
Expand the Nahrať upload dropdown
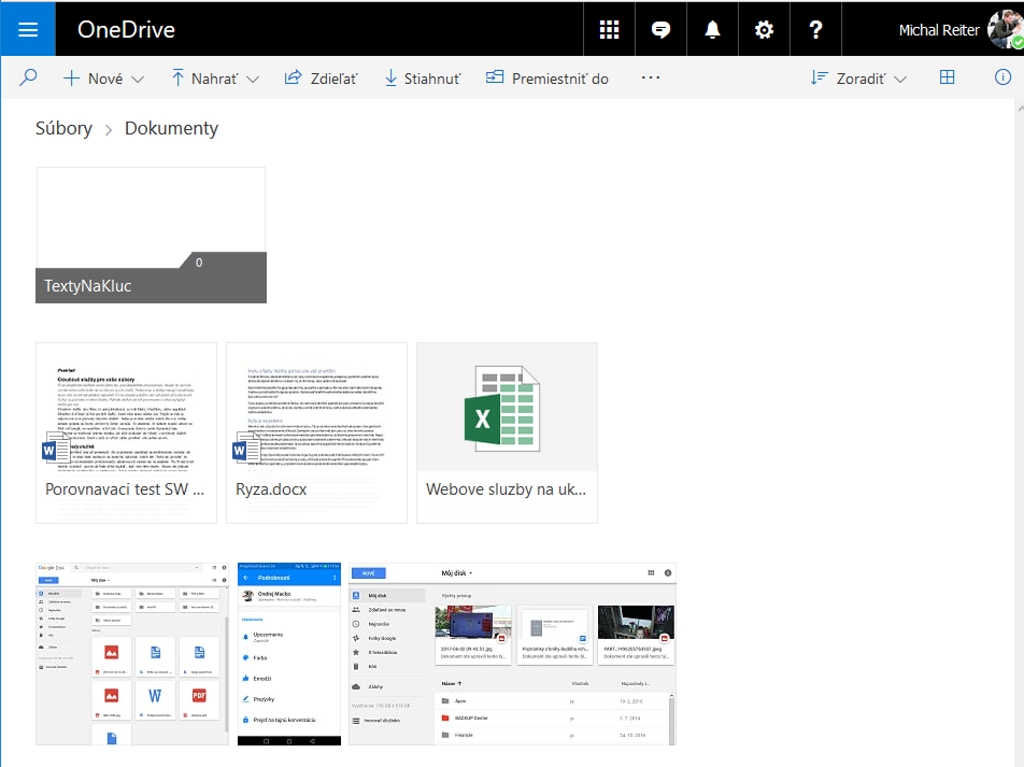tap(215, 78)
